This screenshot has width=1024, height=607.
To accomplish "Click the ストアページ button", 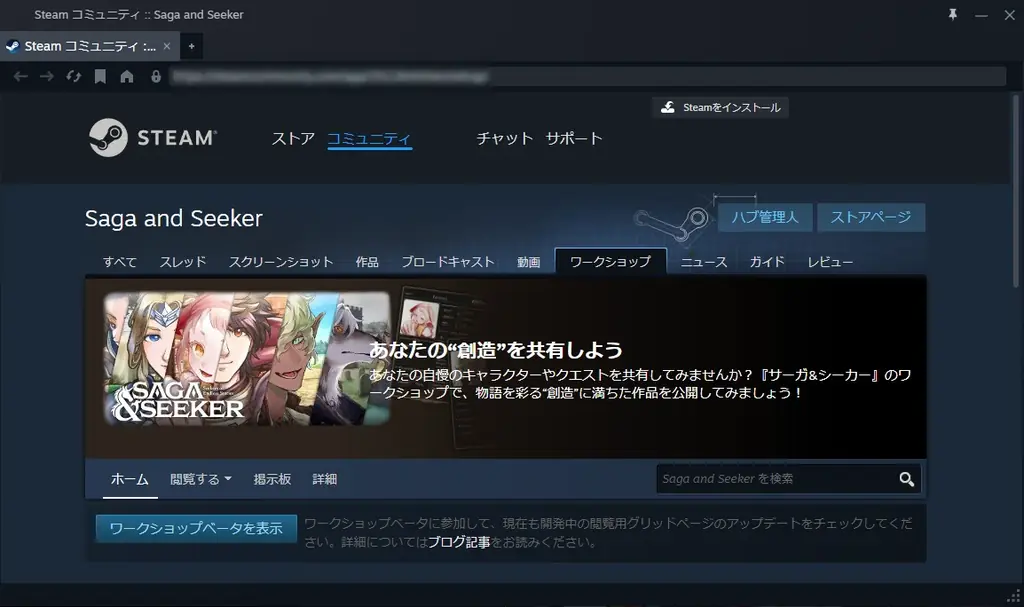I will coord(871,217).
